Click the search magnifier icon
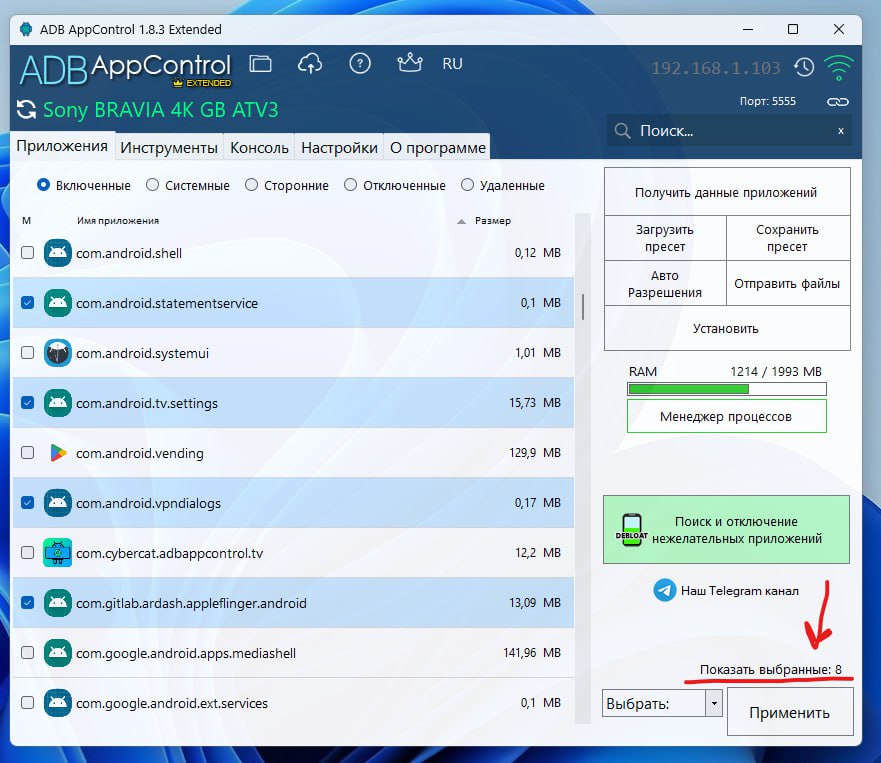Image resolution: width=881 pixels, height=763 pixels. tap(622, 131)
